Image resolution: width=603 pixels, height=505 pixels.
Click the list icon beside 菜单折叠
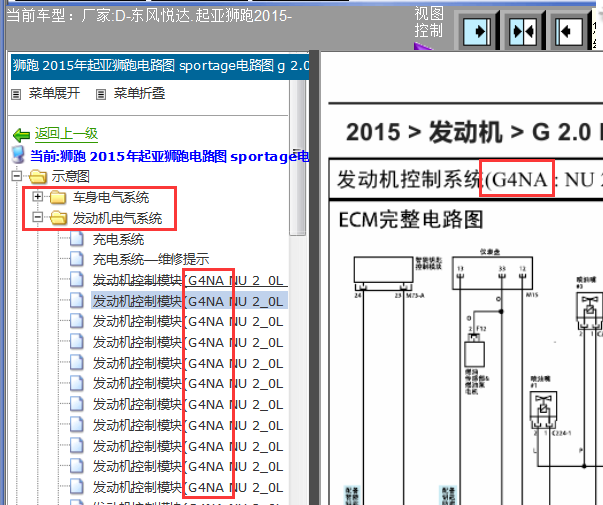(x=101, y=94)
